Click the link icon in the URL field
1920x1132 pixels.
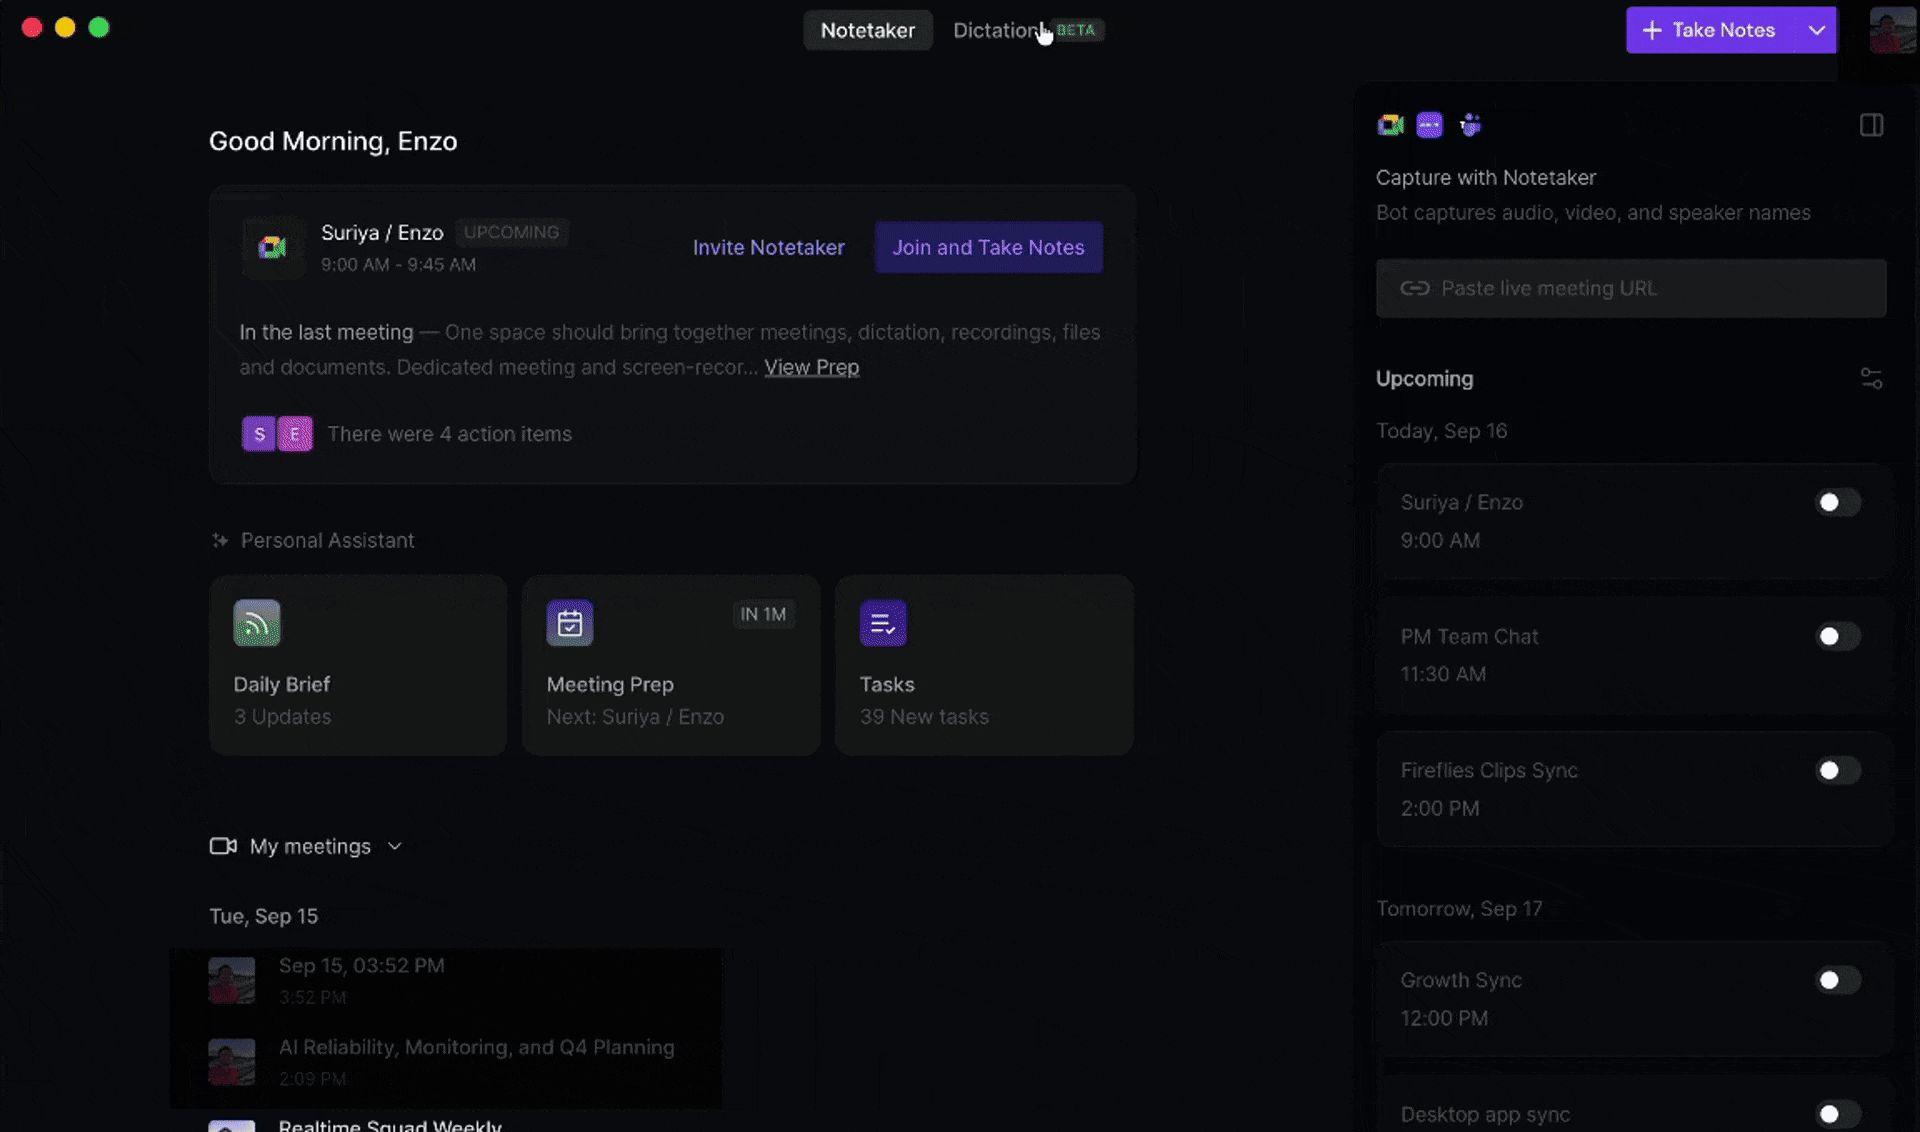1414,288
